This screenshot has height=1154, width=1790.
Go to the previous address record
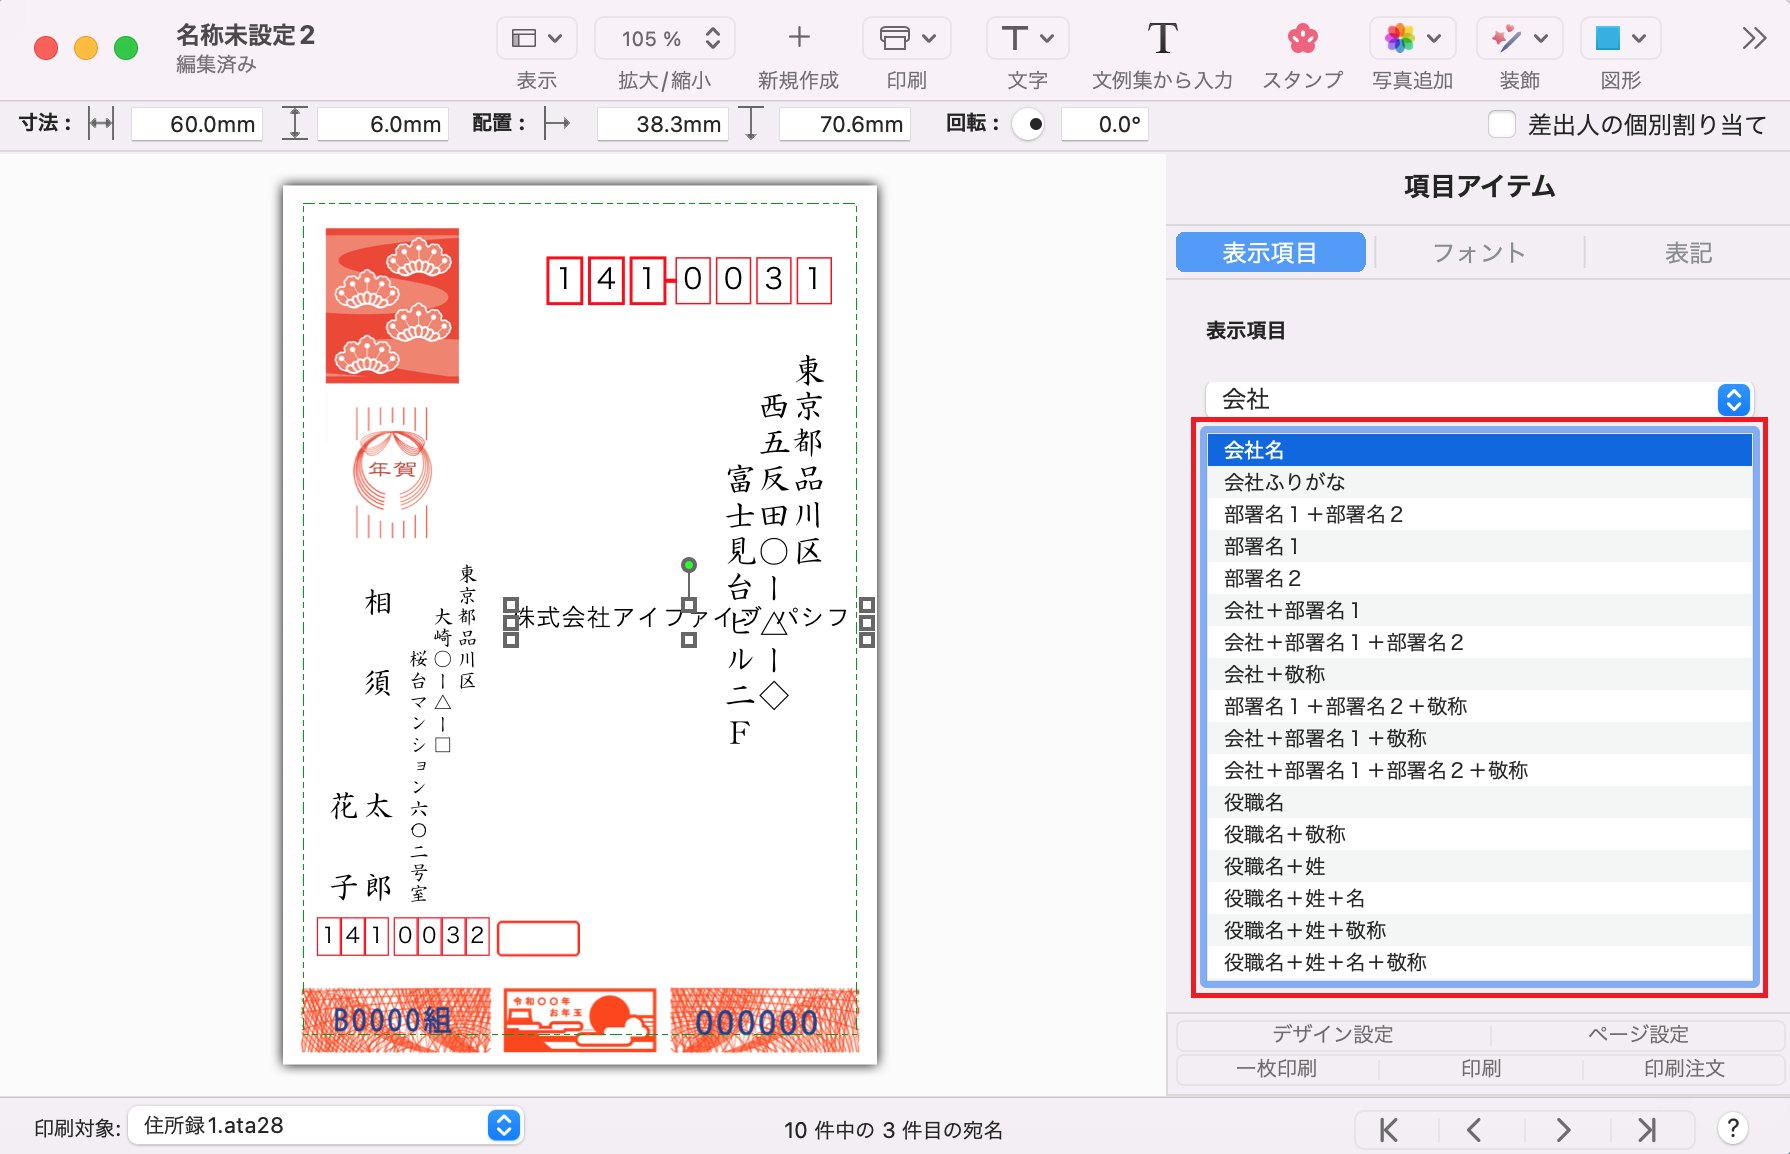[1474, 1130]
